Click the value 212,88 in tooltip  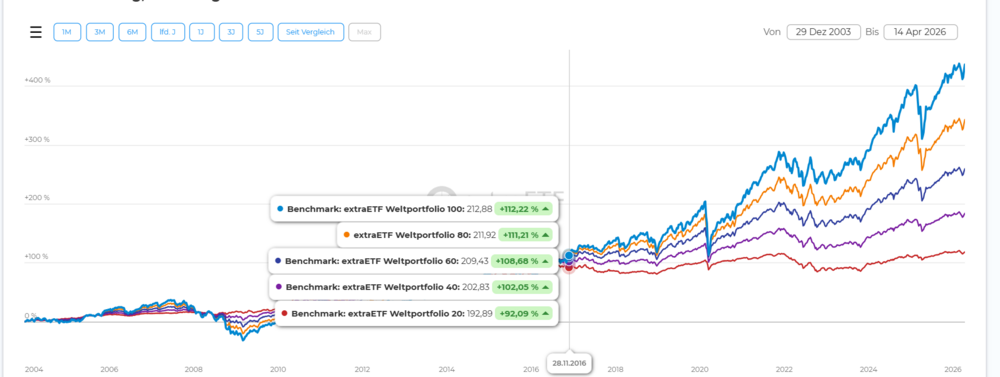tap(479, 209)
